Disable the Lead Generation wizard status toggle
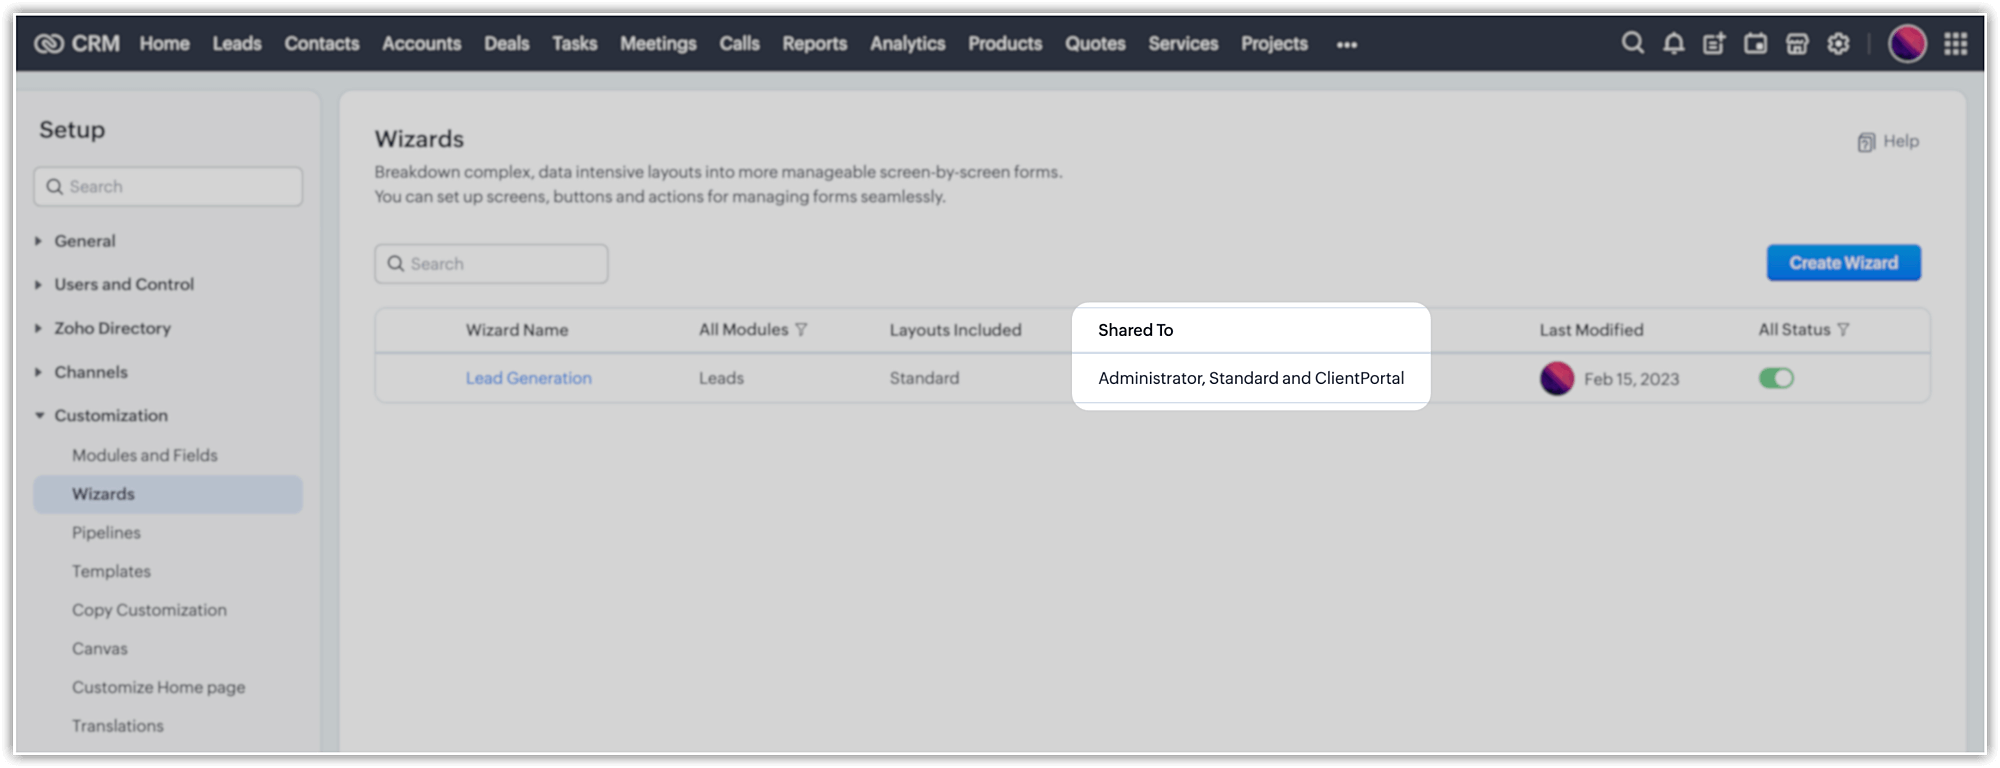Image resolution: width=2000 pixels, height=768 pixels. coord(1776,378)
